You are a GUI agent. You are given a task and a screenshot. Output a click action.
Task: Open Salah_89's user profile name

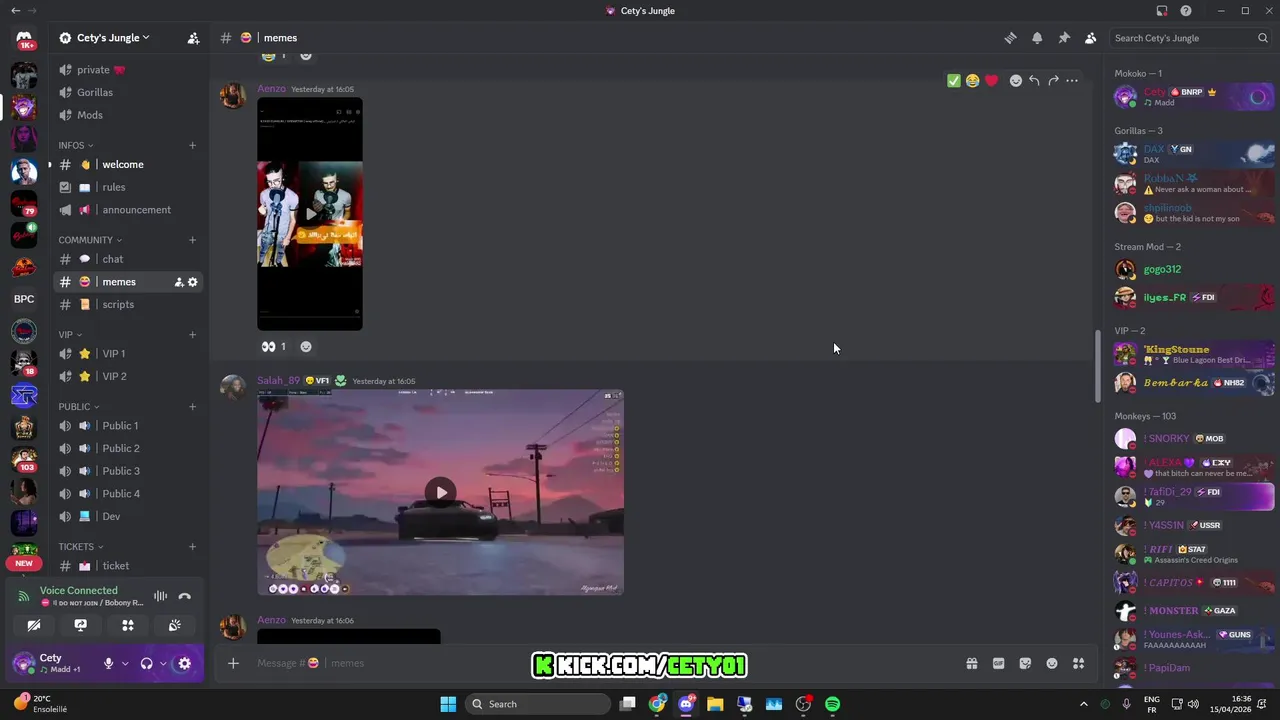click(x=278, y=381)
